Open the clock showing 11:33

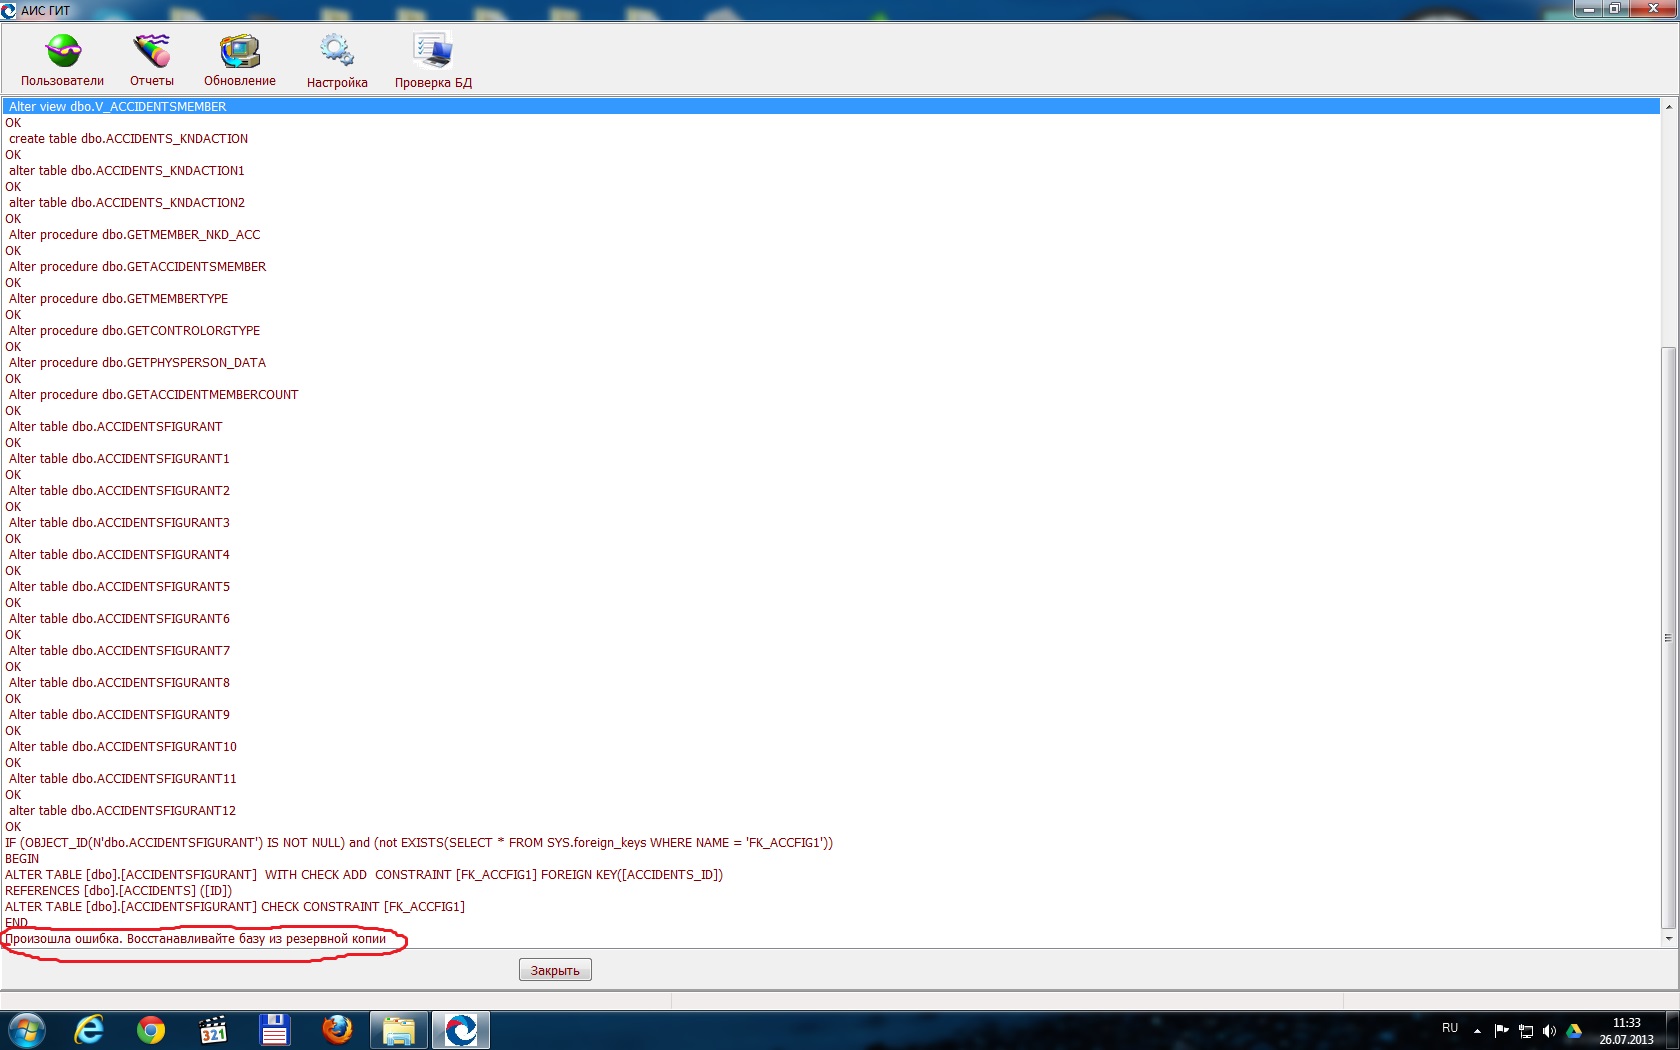point(1626,1031)
